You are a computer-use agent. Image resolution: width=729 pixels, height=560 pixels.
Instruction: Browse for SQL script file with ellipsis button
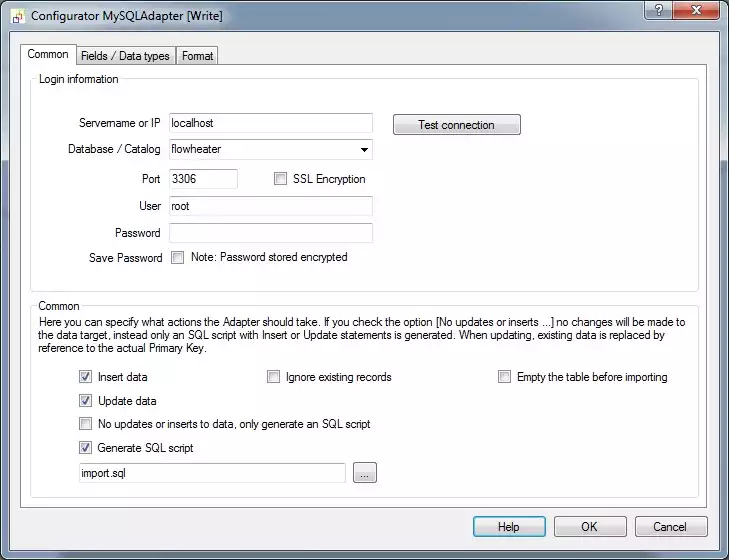pyautogui.click(x=365, y=474)
